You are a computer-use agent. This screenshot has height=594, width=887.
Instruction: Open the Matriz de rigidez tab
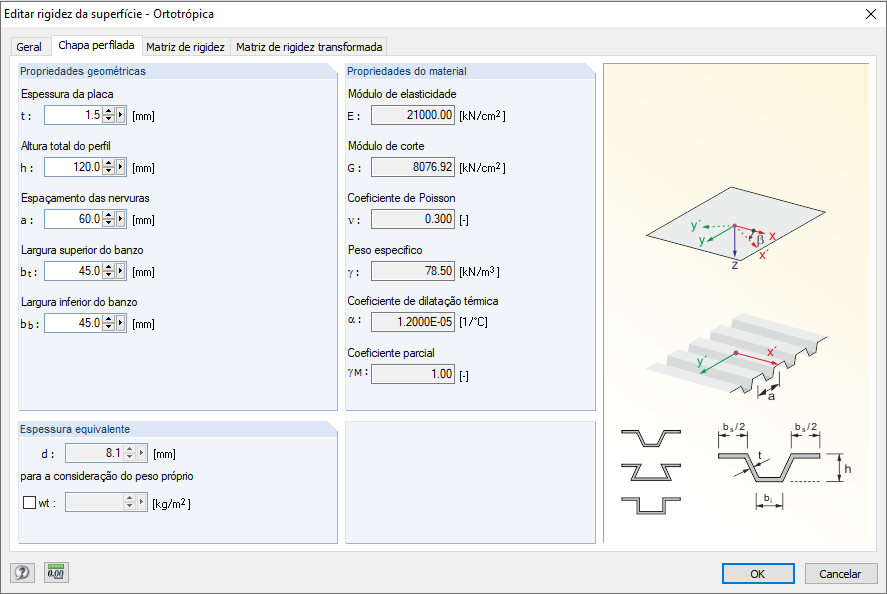(x=186, y=46)
